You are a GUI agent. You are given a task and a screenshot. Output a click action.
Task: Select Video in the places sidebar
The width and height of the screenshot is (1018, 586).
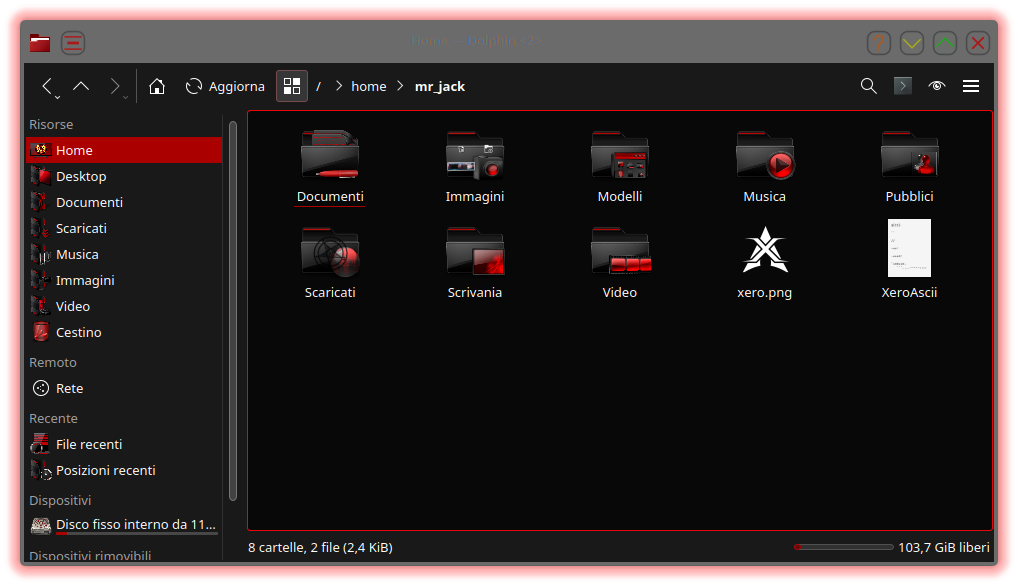pos(124,306)
